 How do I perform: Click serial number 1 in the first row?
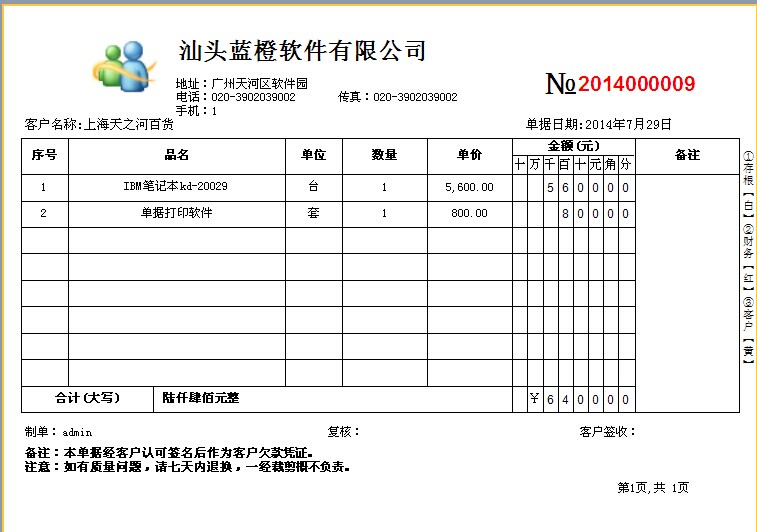coord(43,187)
